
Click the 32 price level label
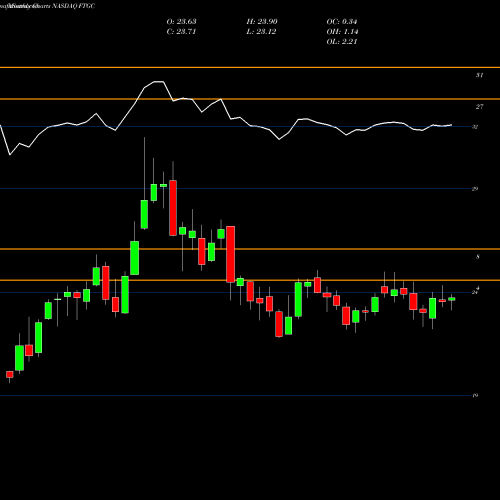[x=475, y=127]
